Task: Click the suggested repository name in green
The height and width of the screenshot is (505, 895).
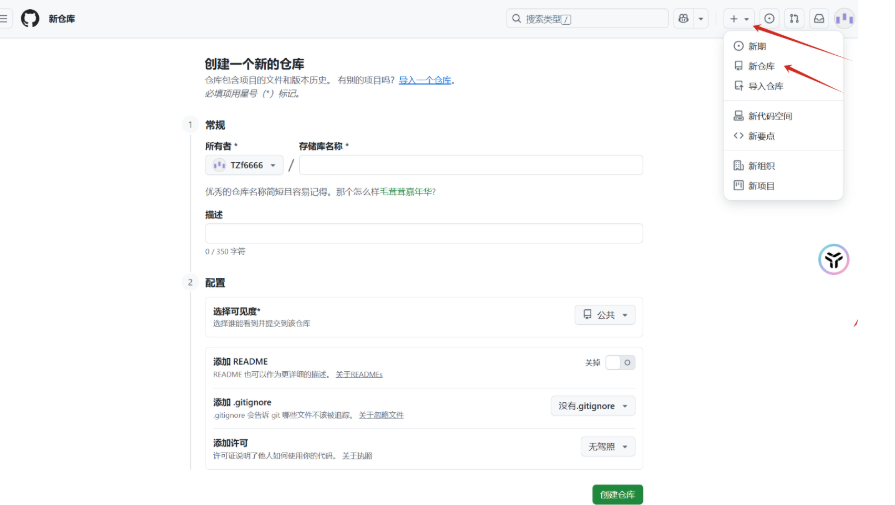Action: pyautogui.click(x=406, y=192)
